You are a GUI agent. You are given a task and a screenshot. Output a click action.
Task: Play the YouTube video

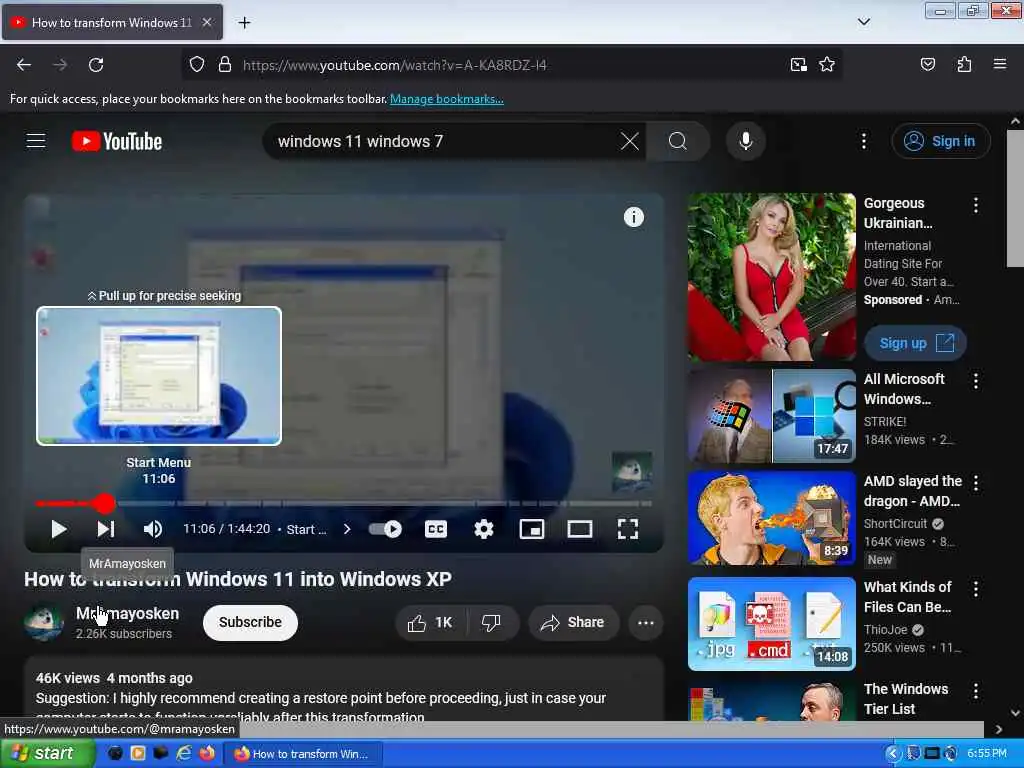tap(58, 529)
